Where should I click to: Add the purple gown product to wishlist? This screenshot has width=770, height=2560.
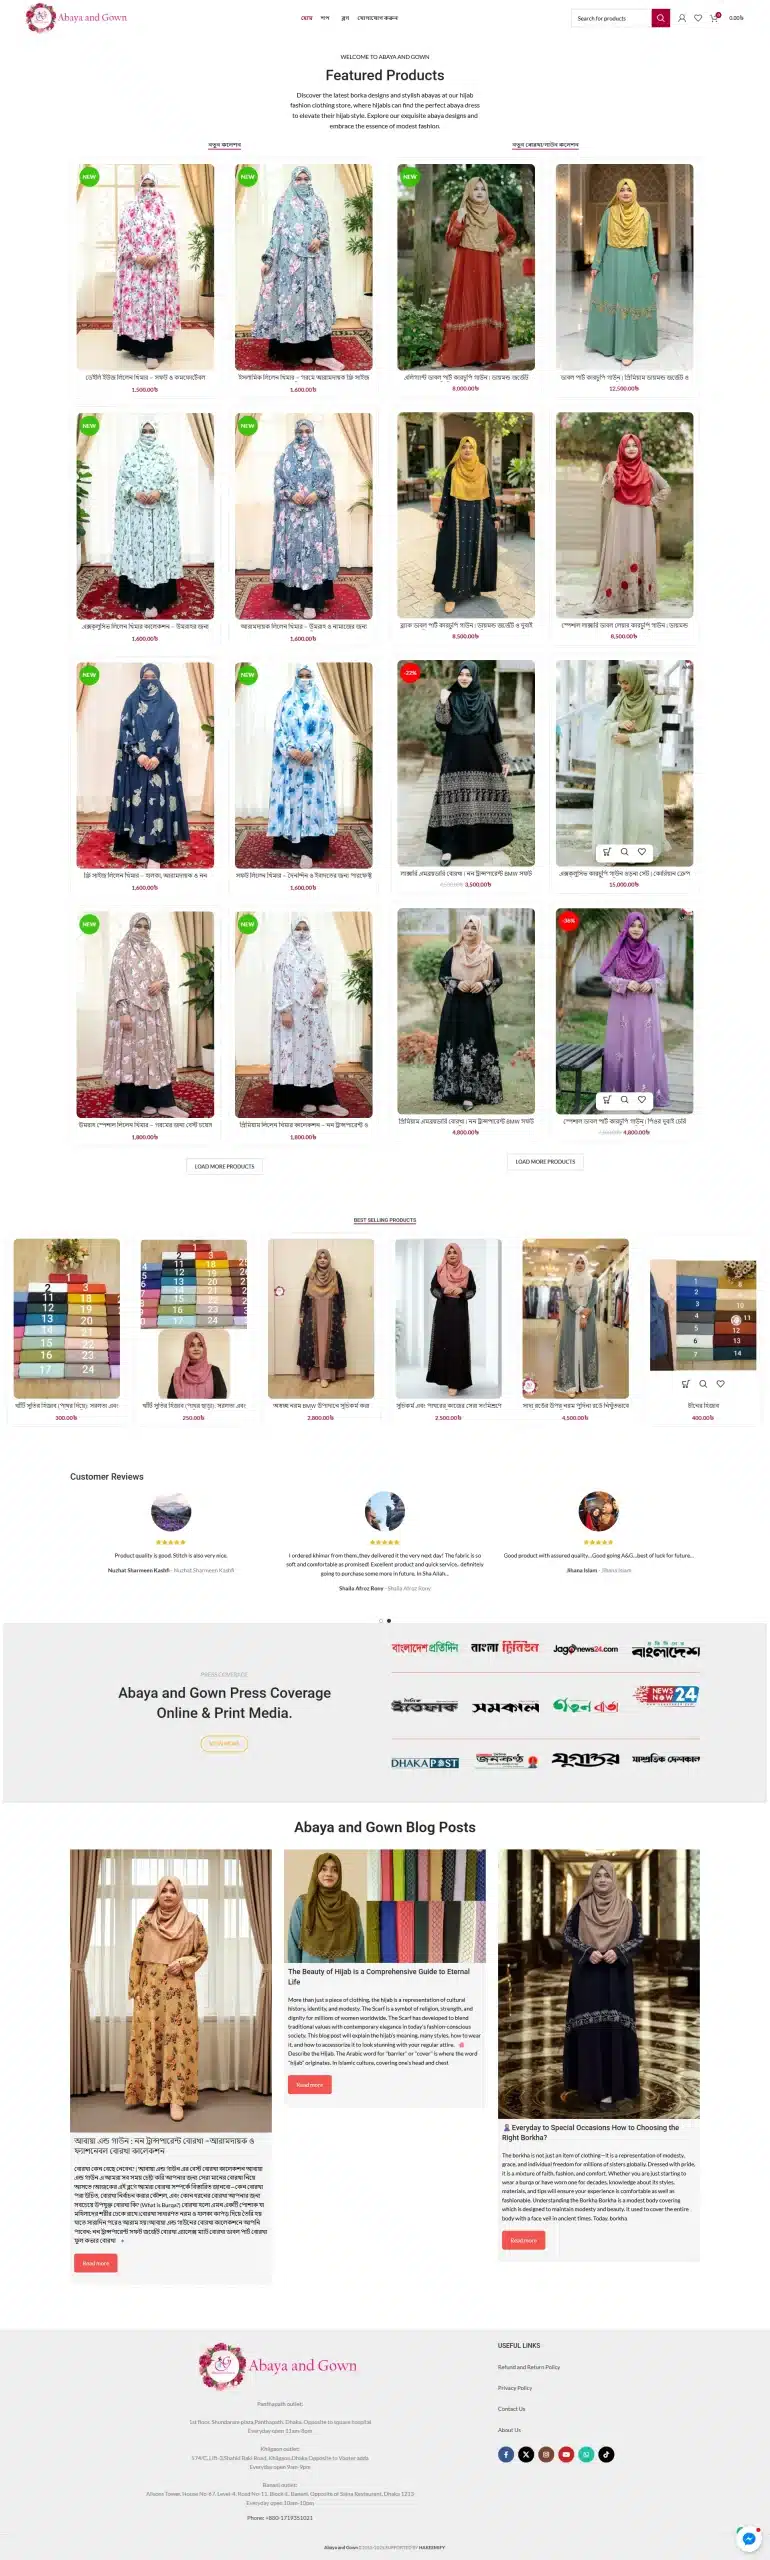pos(642,1099)
